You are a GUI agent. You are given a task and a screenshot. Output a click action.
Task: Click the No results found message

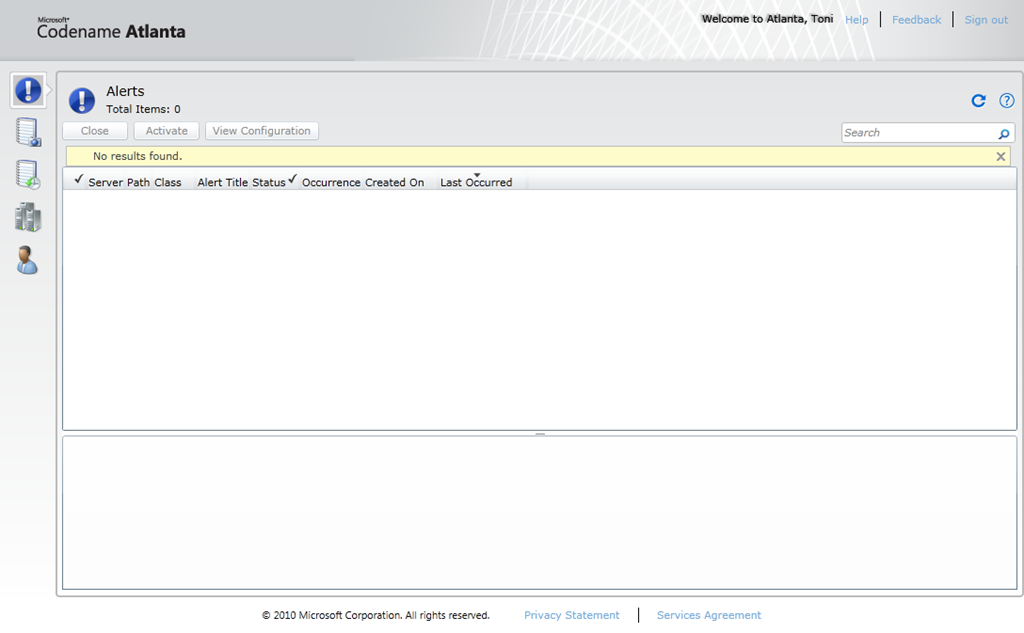pos(137,156)
